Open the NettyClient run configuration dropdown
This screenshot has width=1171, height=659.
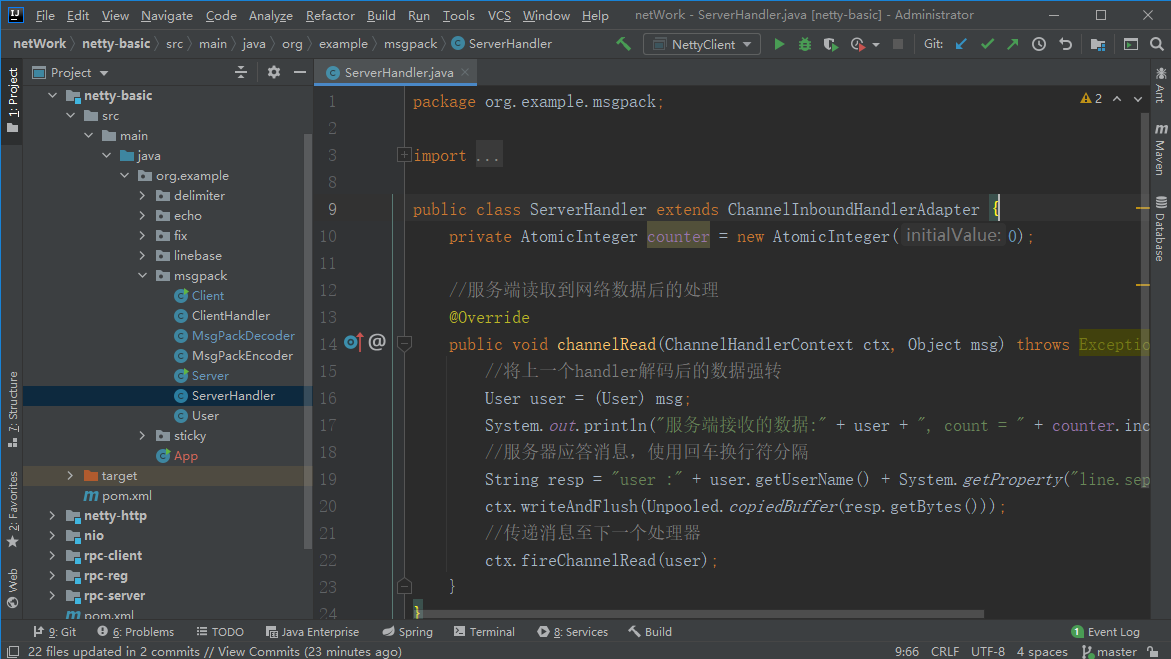coord(702,44)
